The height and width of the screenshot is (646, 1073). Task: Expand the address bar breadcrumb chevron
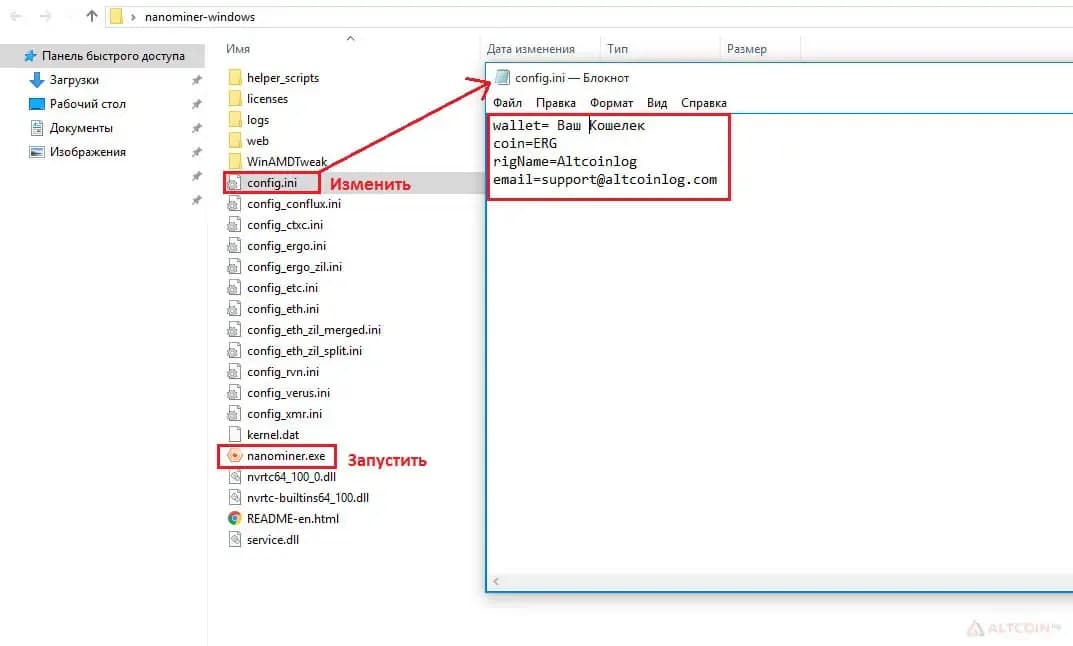(133, 16)
